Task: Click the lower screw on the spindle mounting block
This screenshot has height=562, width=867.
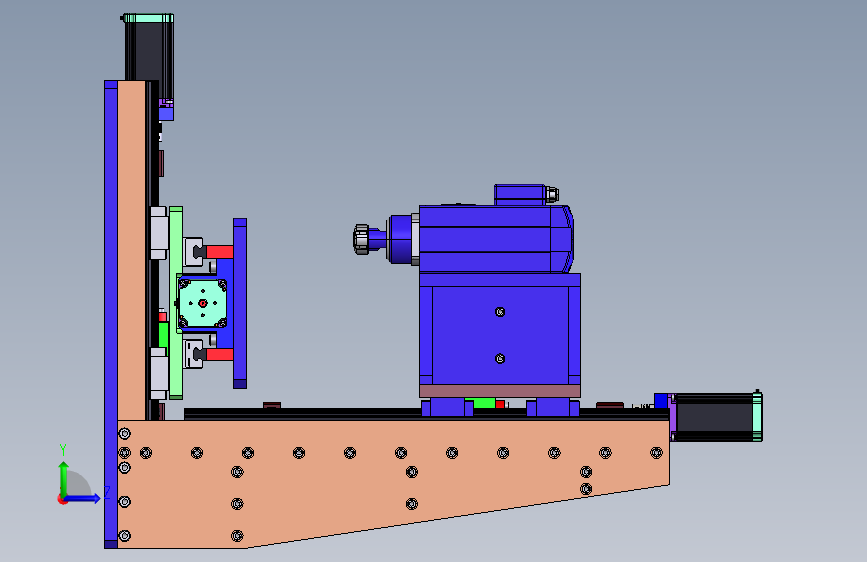Action: pos(500,358)
